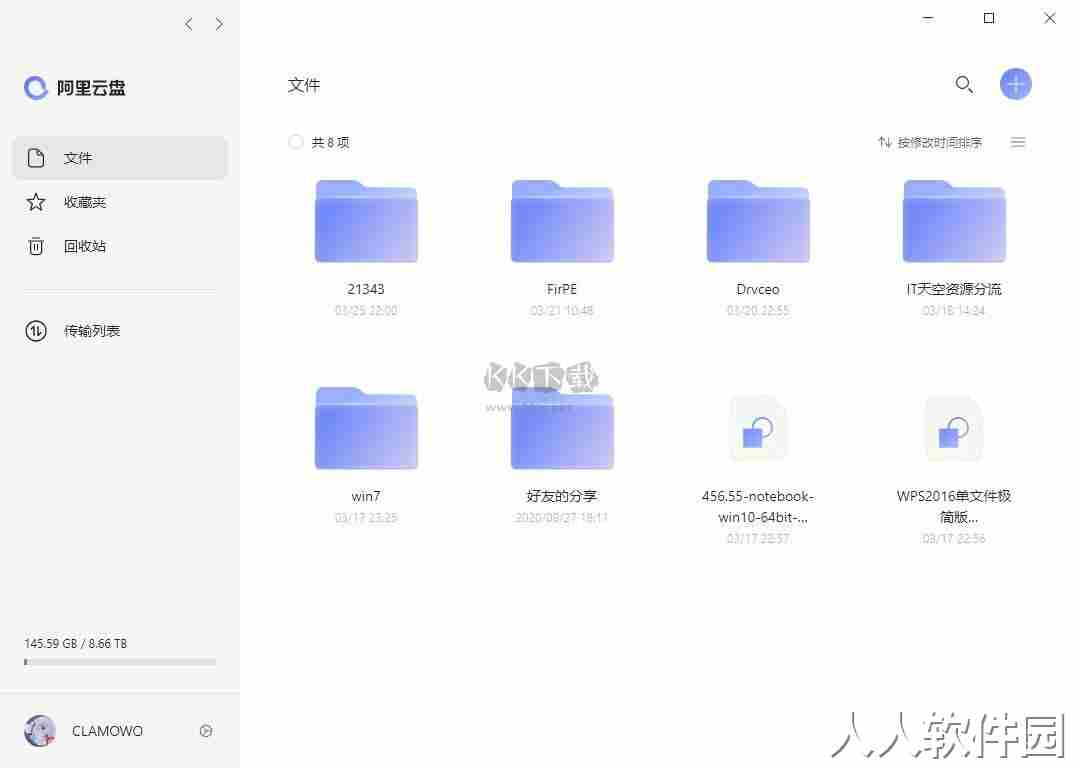Click the CLAMOWO user avatar
Screen dimensions: 1080x768
(x=40, y=731)
